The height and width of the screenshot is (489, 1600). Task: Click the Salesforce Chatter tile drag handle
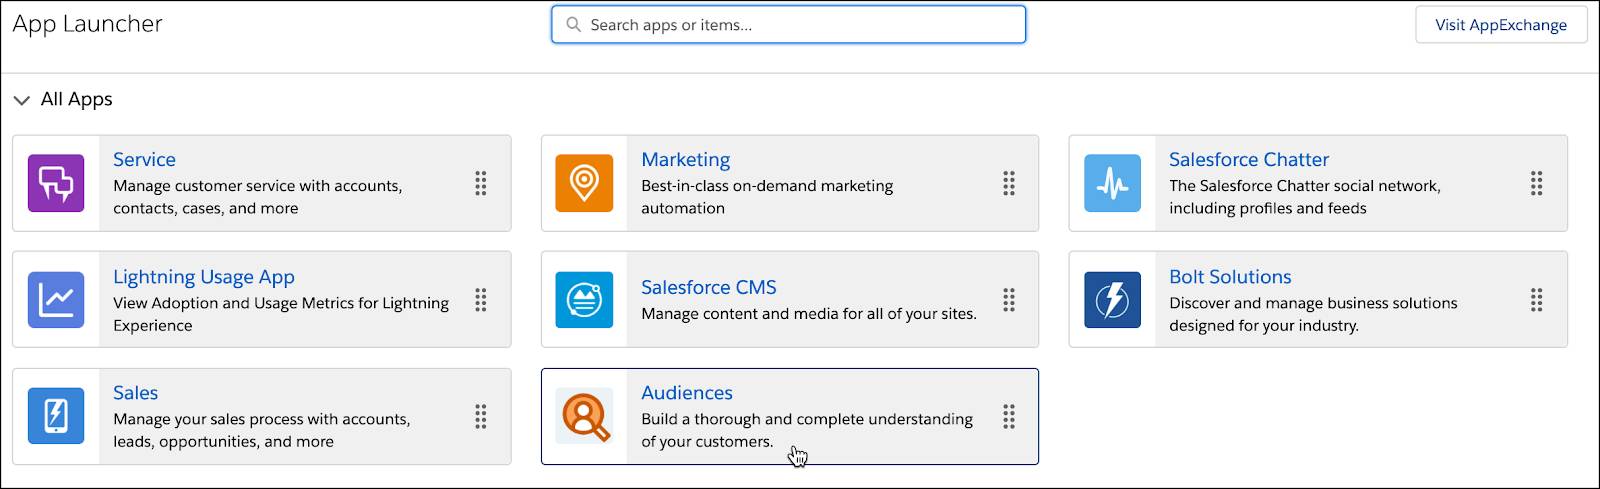tap(1537, 183)
